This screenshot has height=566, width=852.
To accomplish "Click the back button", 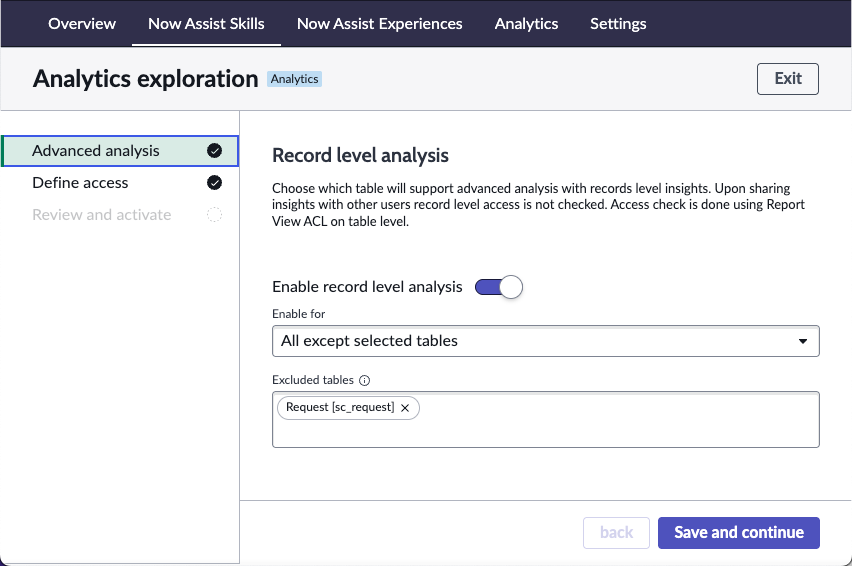I will click(616, 533).
